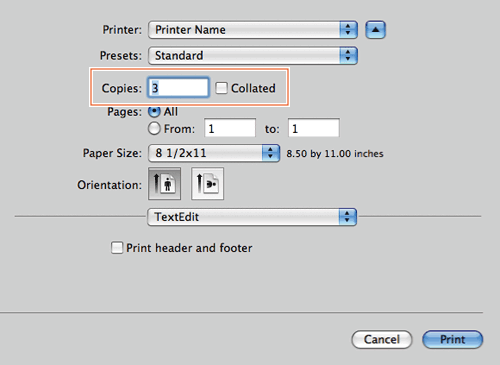Enable the Collated checkbox
This screenshot has height=365, width=500.
click(x=221, y=88)
